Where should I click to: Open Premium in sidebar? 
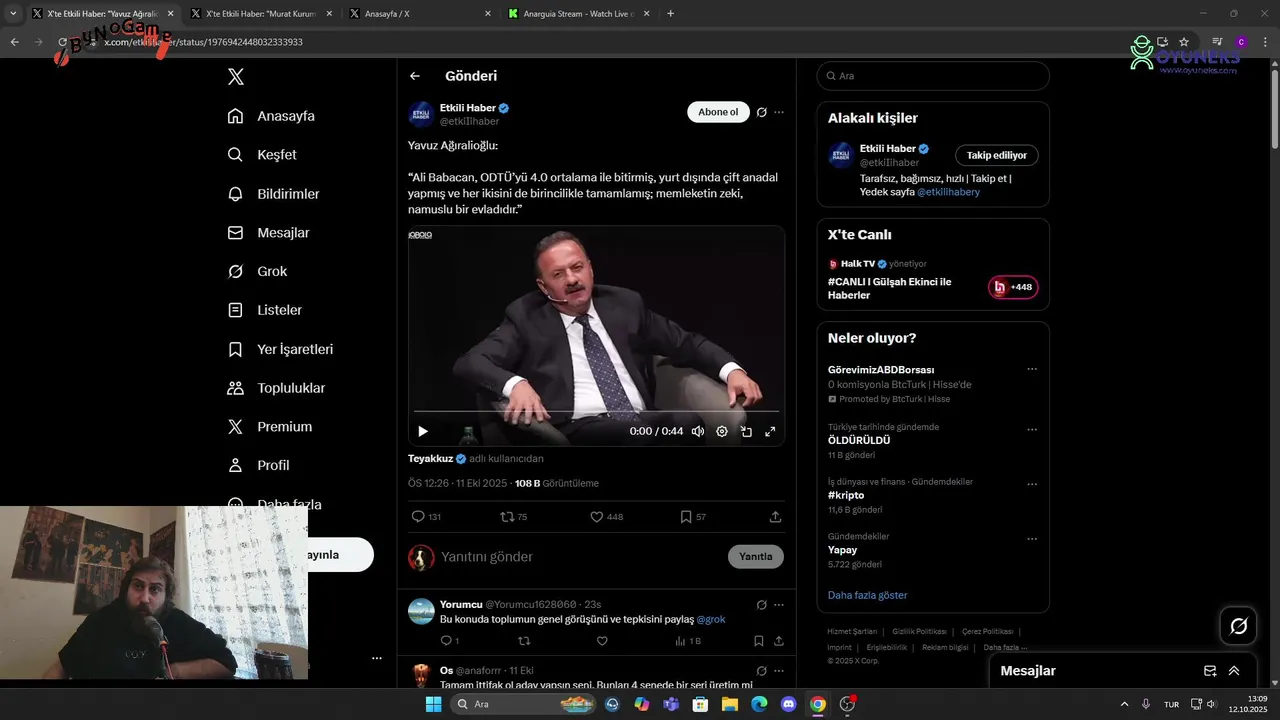(269, 427)
